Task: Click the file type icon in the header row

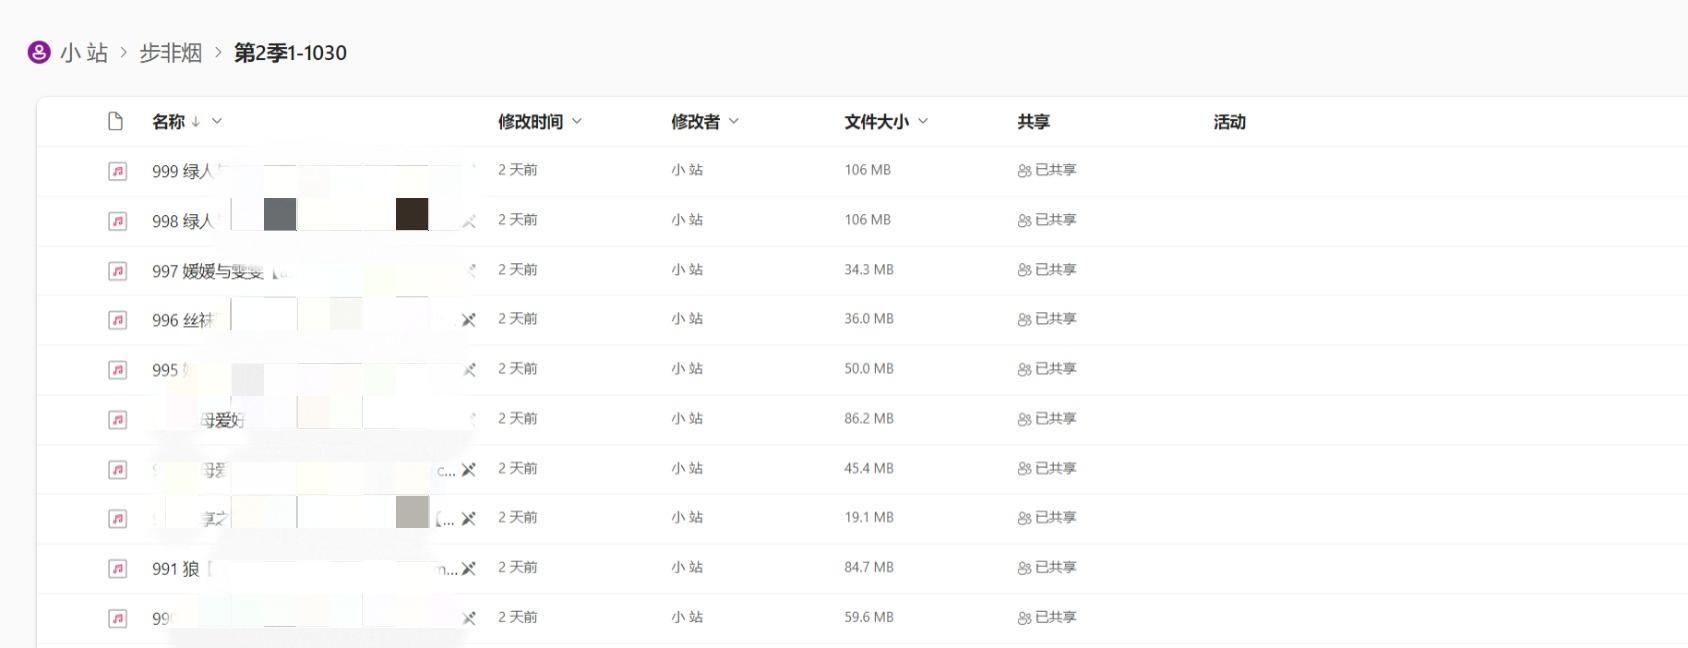Action: pyautogui.click(x=115, y=121)
